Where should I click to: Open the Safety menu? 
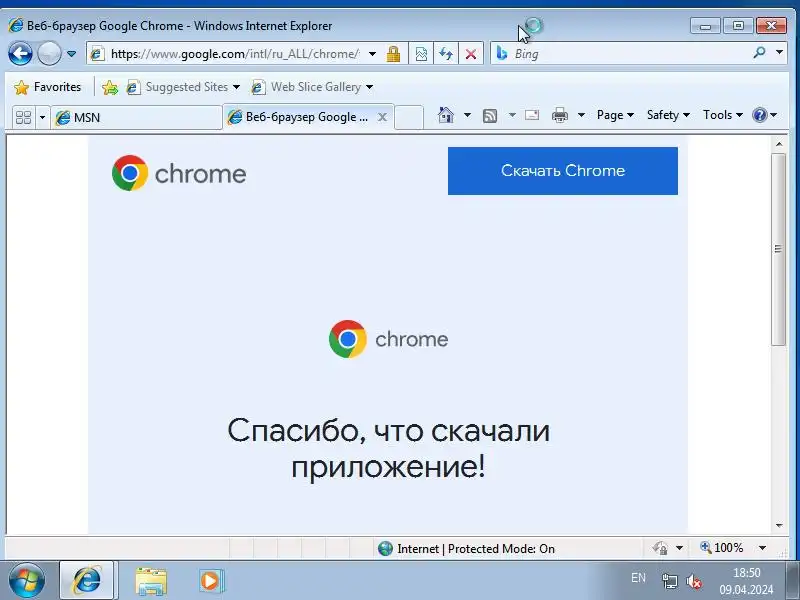(x=668, y=115)
